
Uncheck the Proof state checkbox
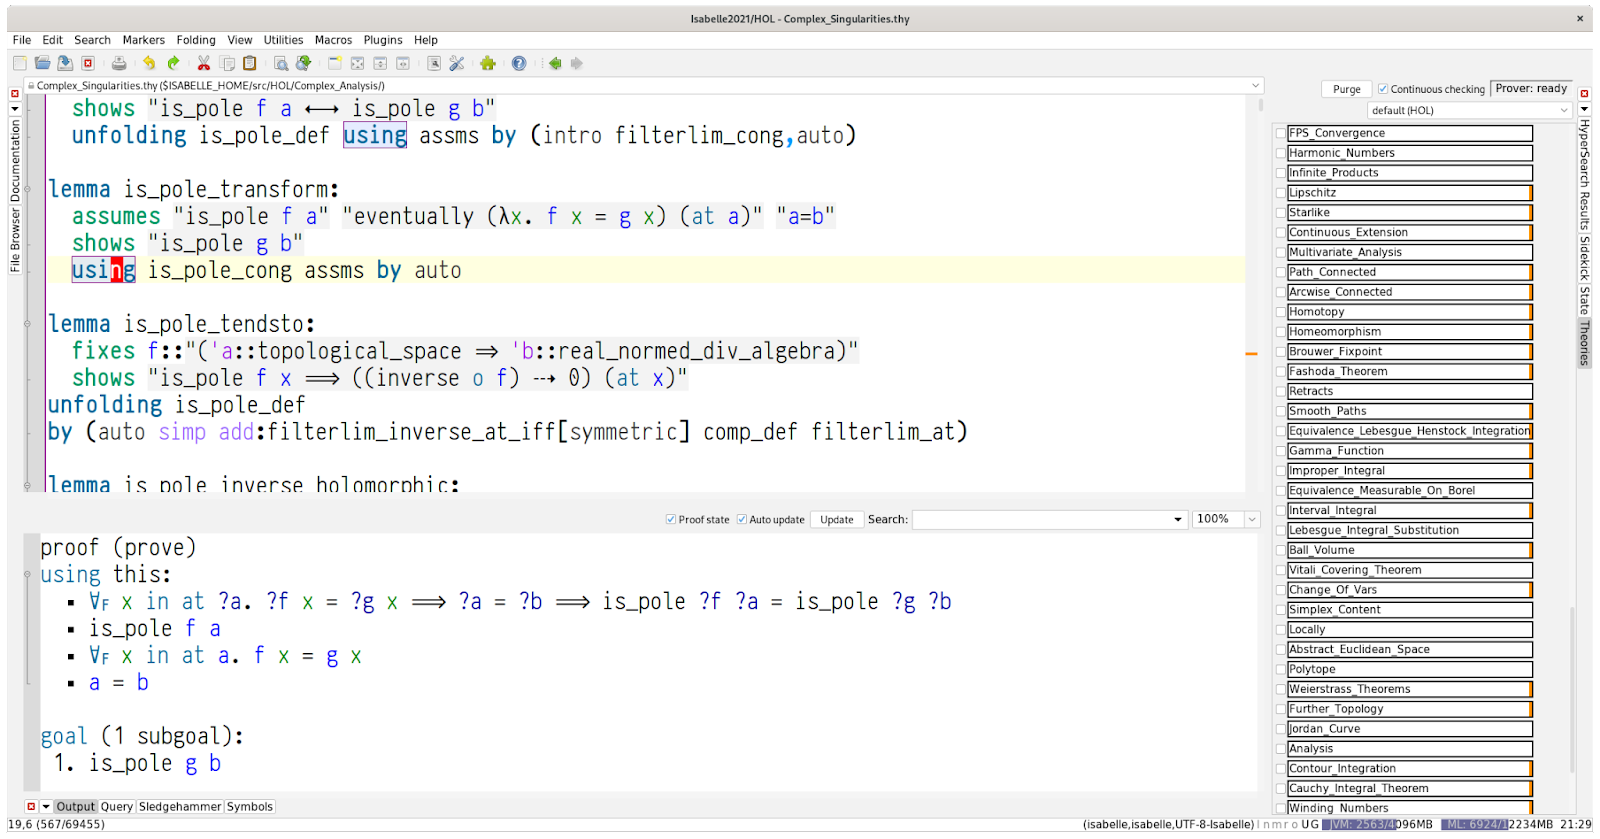671,519
